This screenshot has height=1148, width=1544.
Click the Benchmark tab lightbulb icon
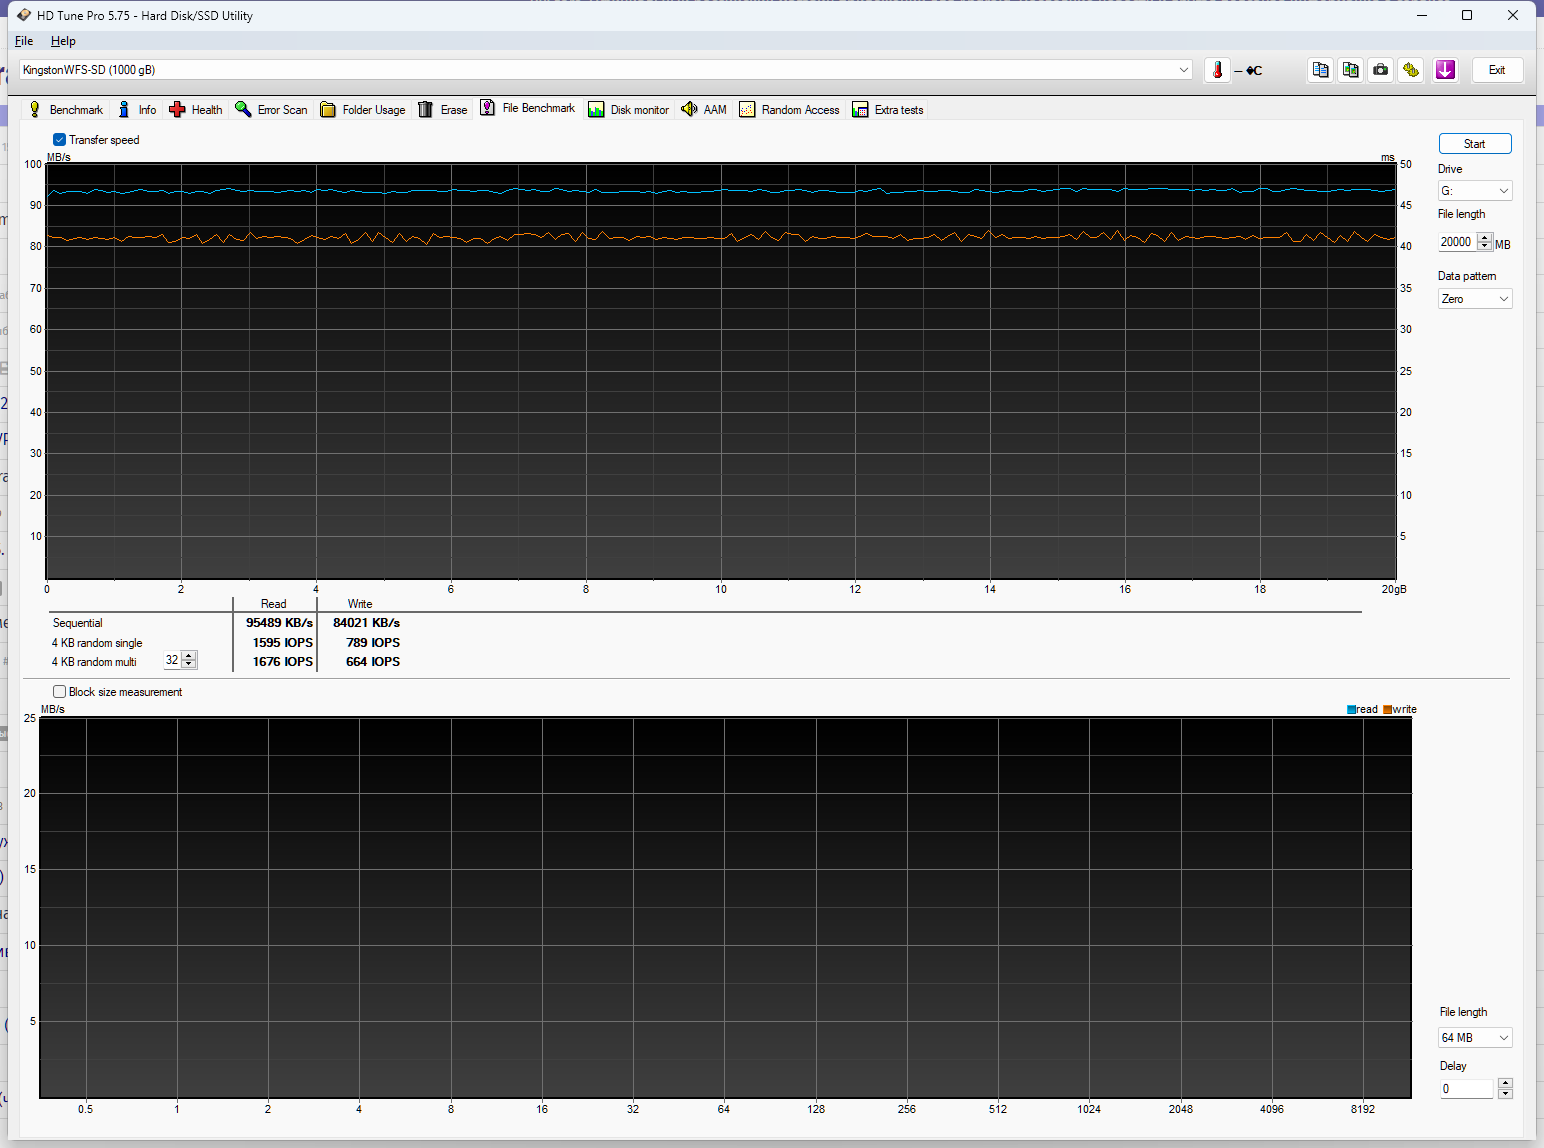coord(35,109)
